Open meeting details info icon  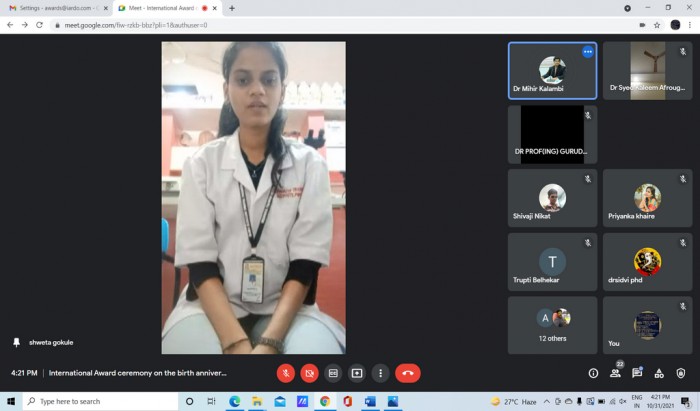point(593,373)
